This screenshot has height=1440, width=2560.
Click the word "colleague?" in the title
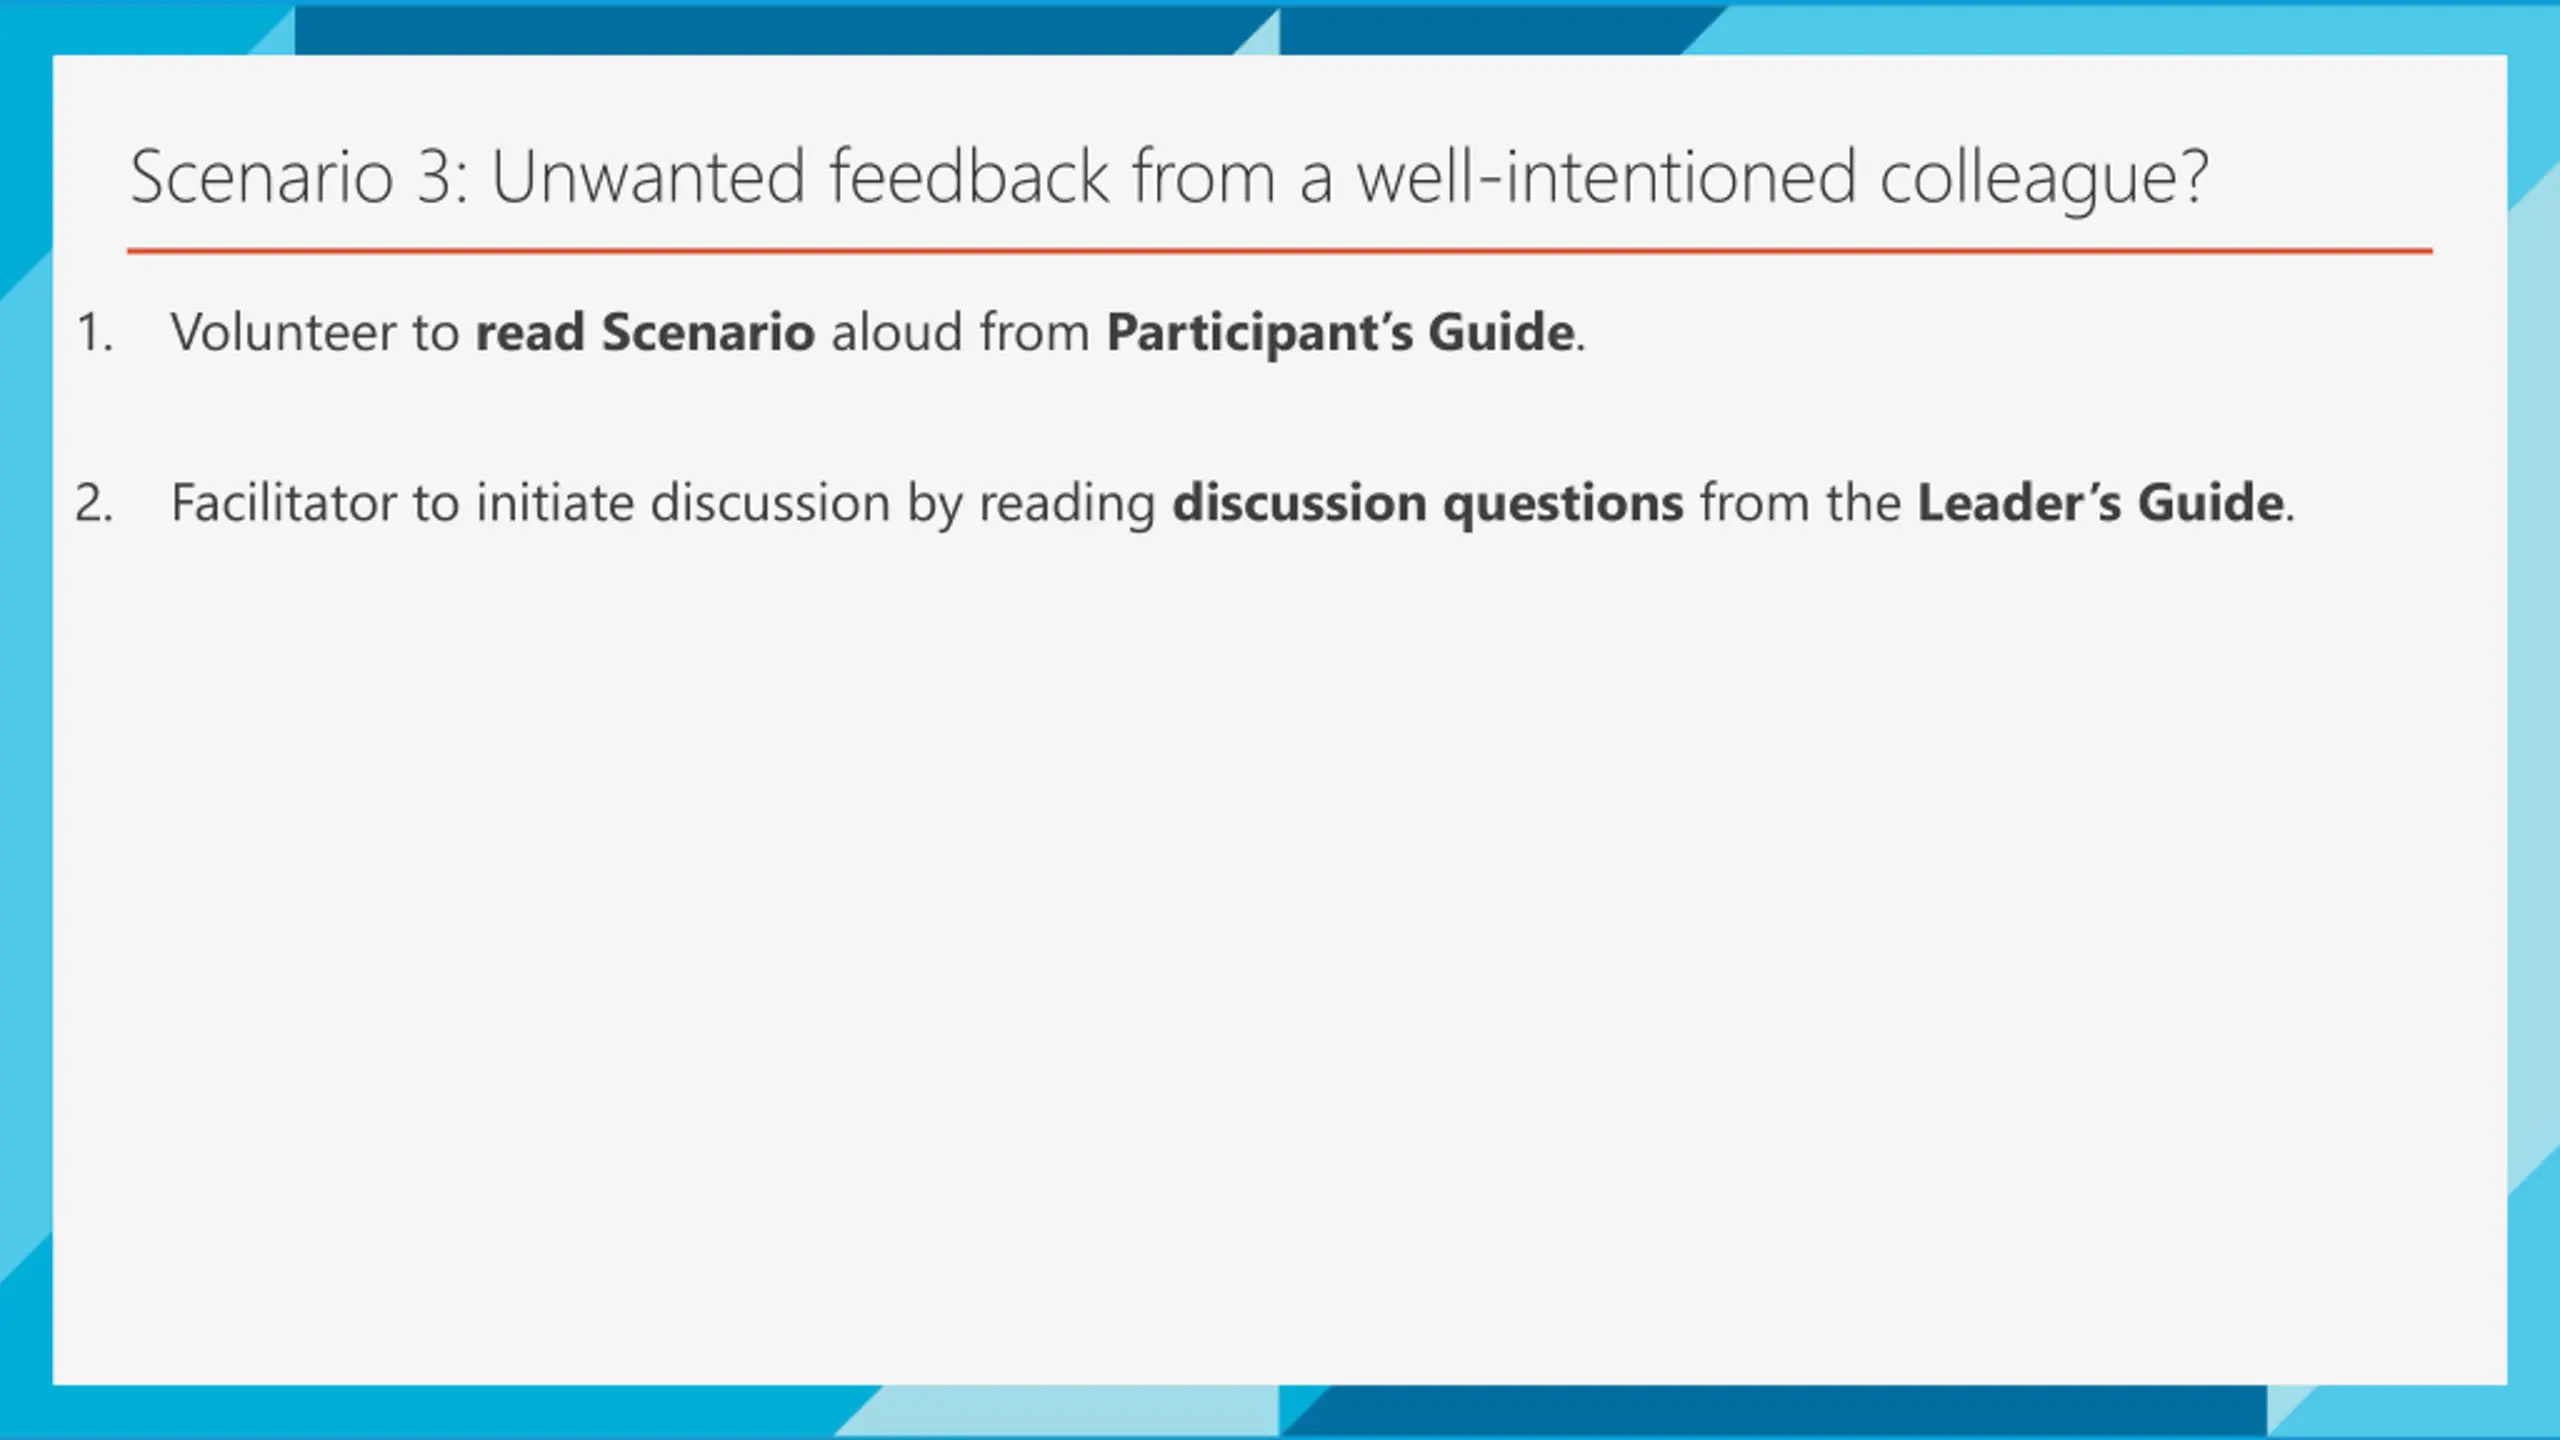[2043, 178]
